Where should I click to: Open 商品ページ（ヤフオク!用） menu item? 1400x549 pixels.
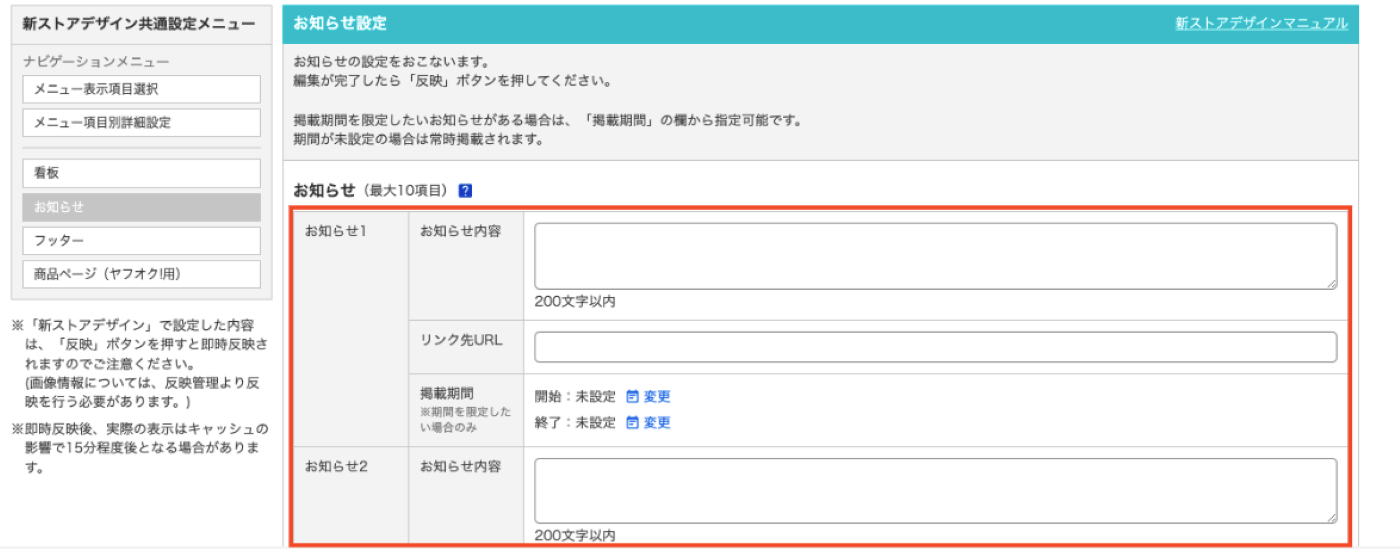(141, 274)
